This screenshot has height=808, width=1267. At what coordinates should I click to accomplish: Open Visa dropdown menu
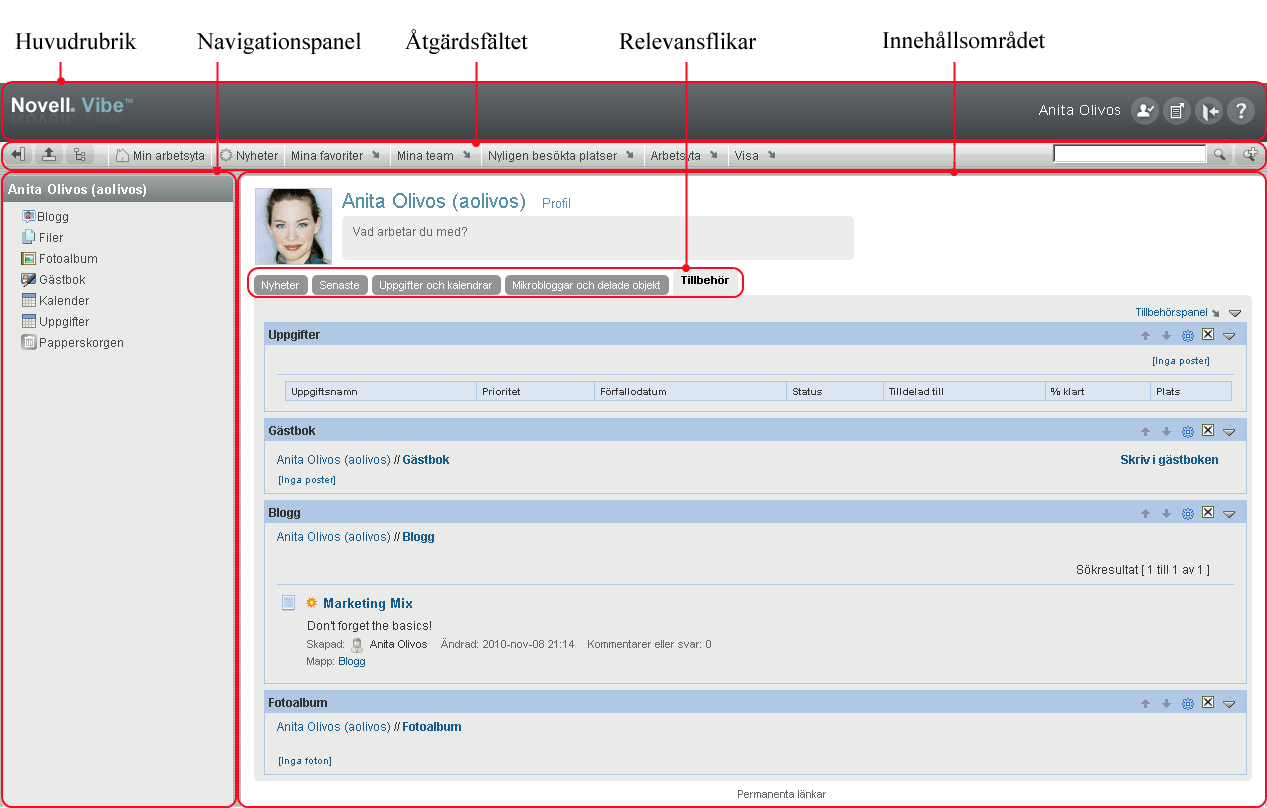[755, 156]
